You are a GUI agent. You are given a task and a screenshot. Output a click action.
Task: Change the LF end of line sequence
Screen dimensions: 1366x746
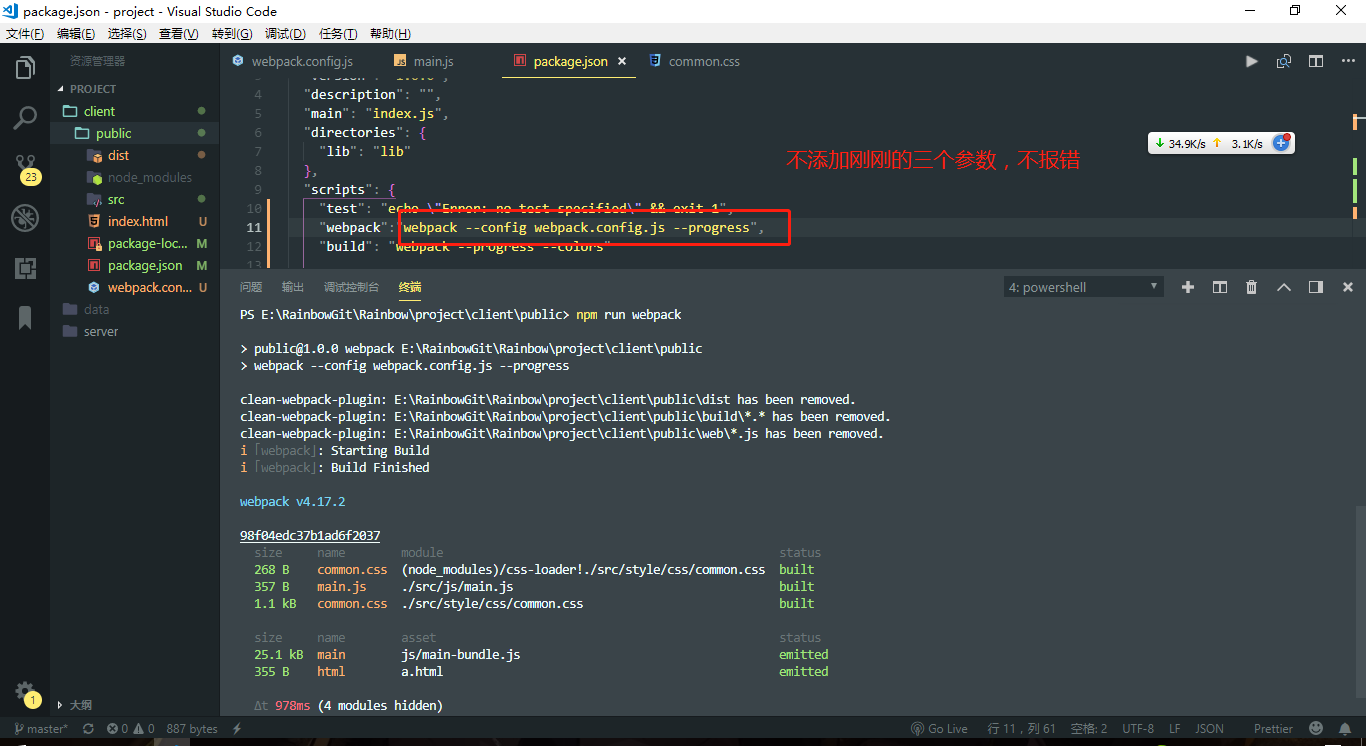[1175, 729]
